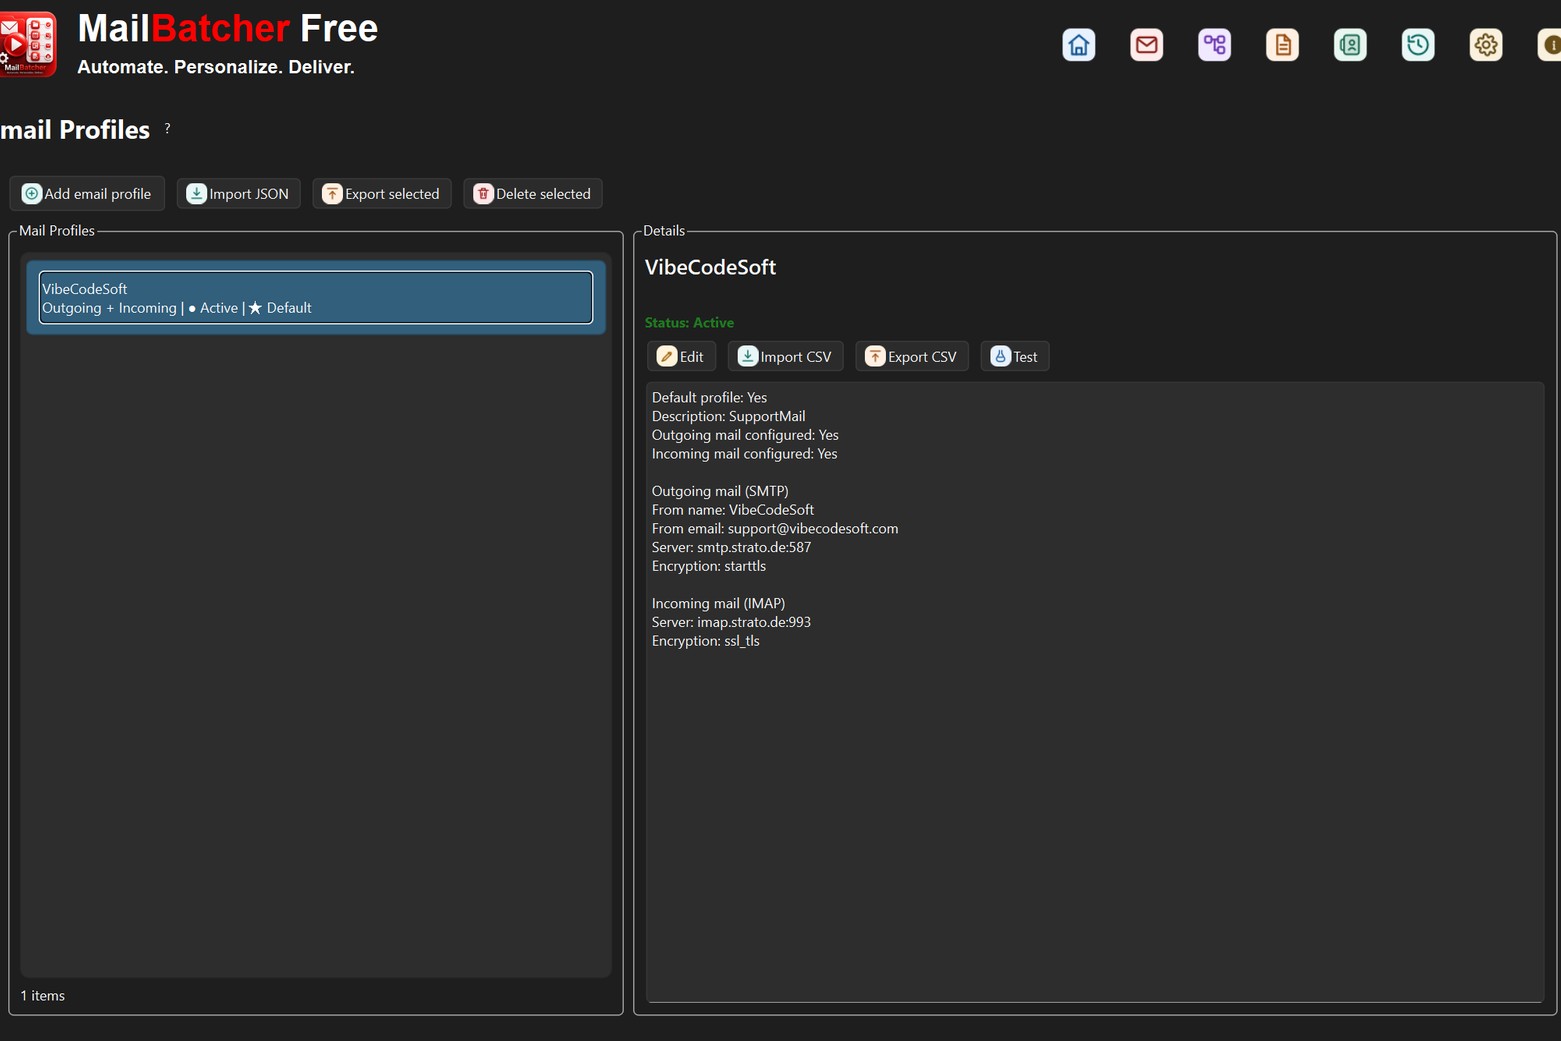Click the green Status: Active text
Screen dimensions: 1561x1041
689,323
